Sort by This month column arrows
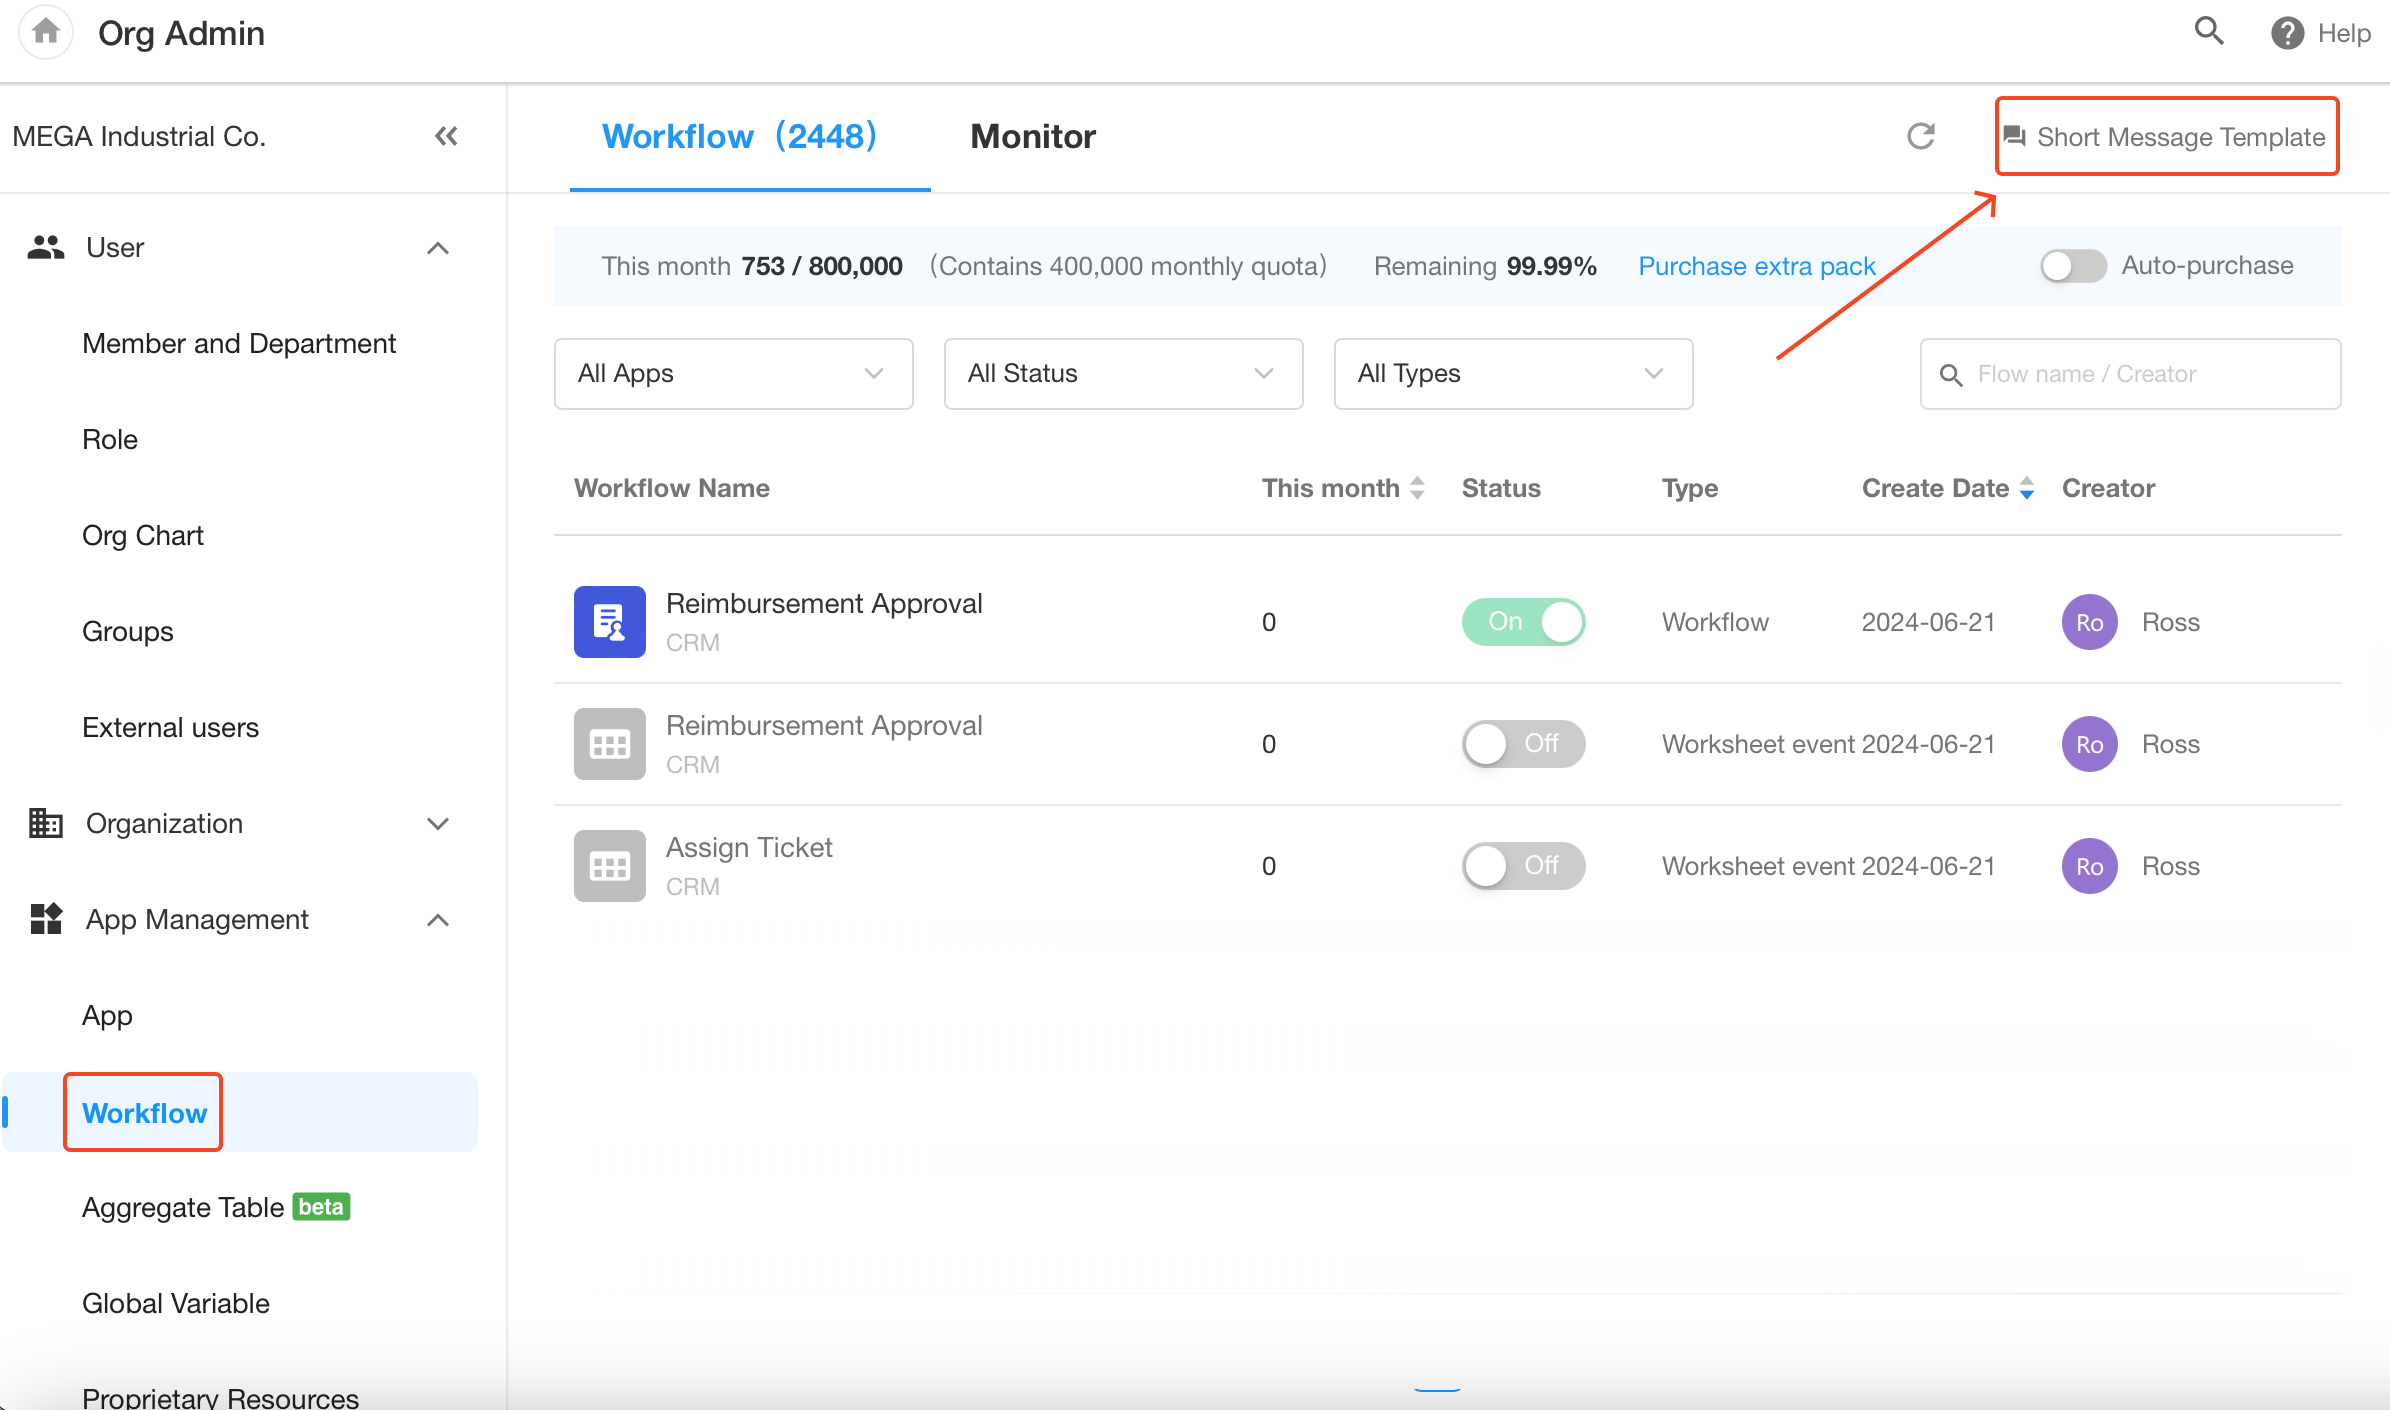 (x=1417, y=488)
